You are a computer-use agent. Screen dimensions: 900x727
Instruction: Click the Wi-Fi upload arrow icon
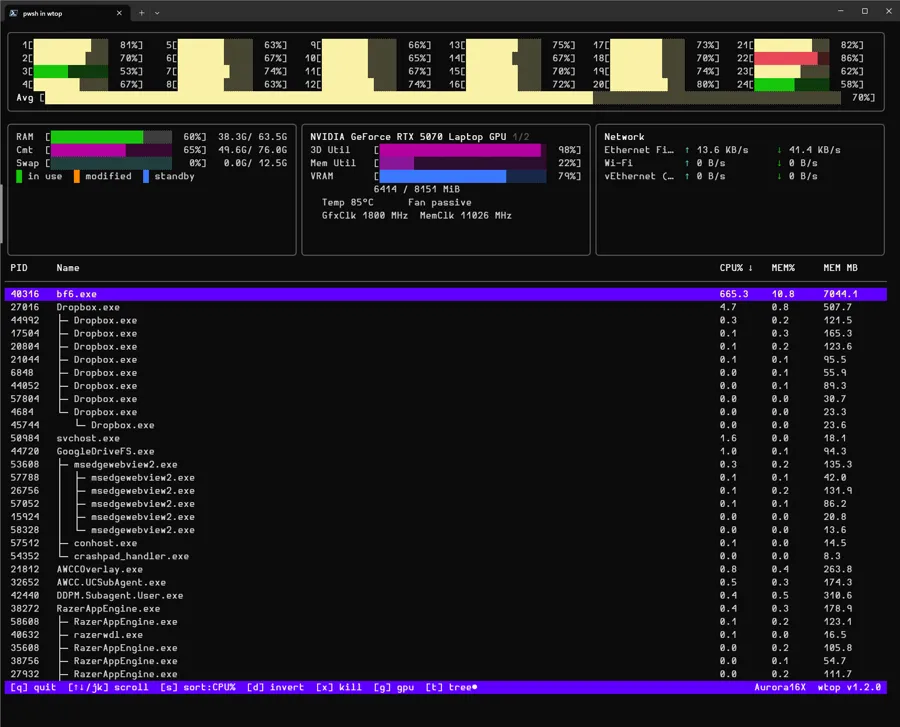pyautogui.click(x=687, y=163)
